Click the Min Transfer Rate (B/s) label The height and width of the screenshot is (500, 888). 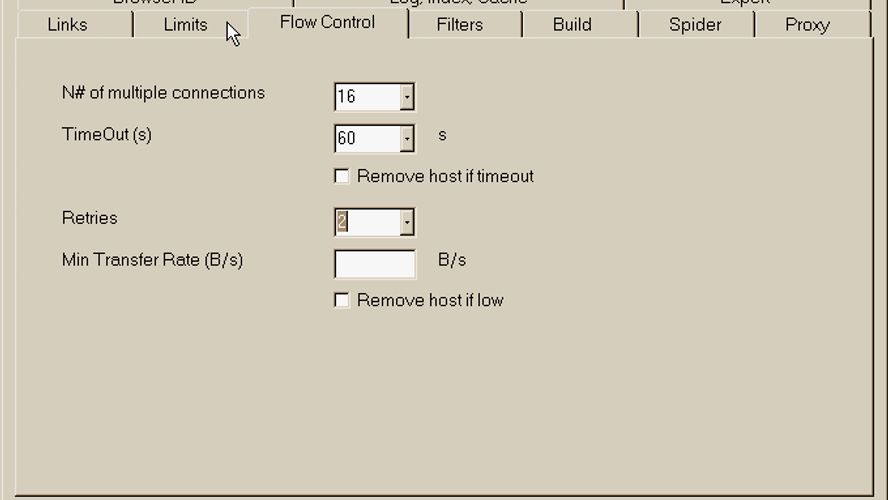[x=152, y=260]
